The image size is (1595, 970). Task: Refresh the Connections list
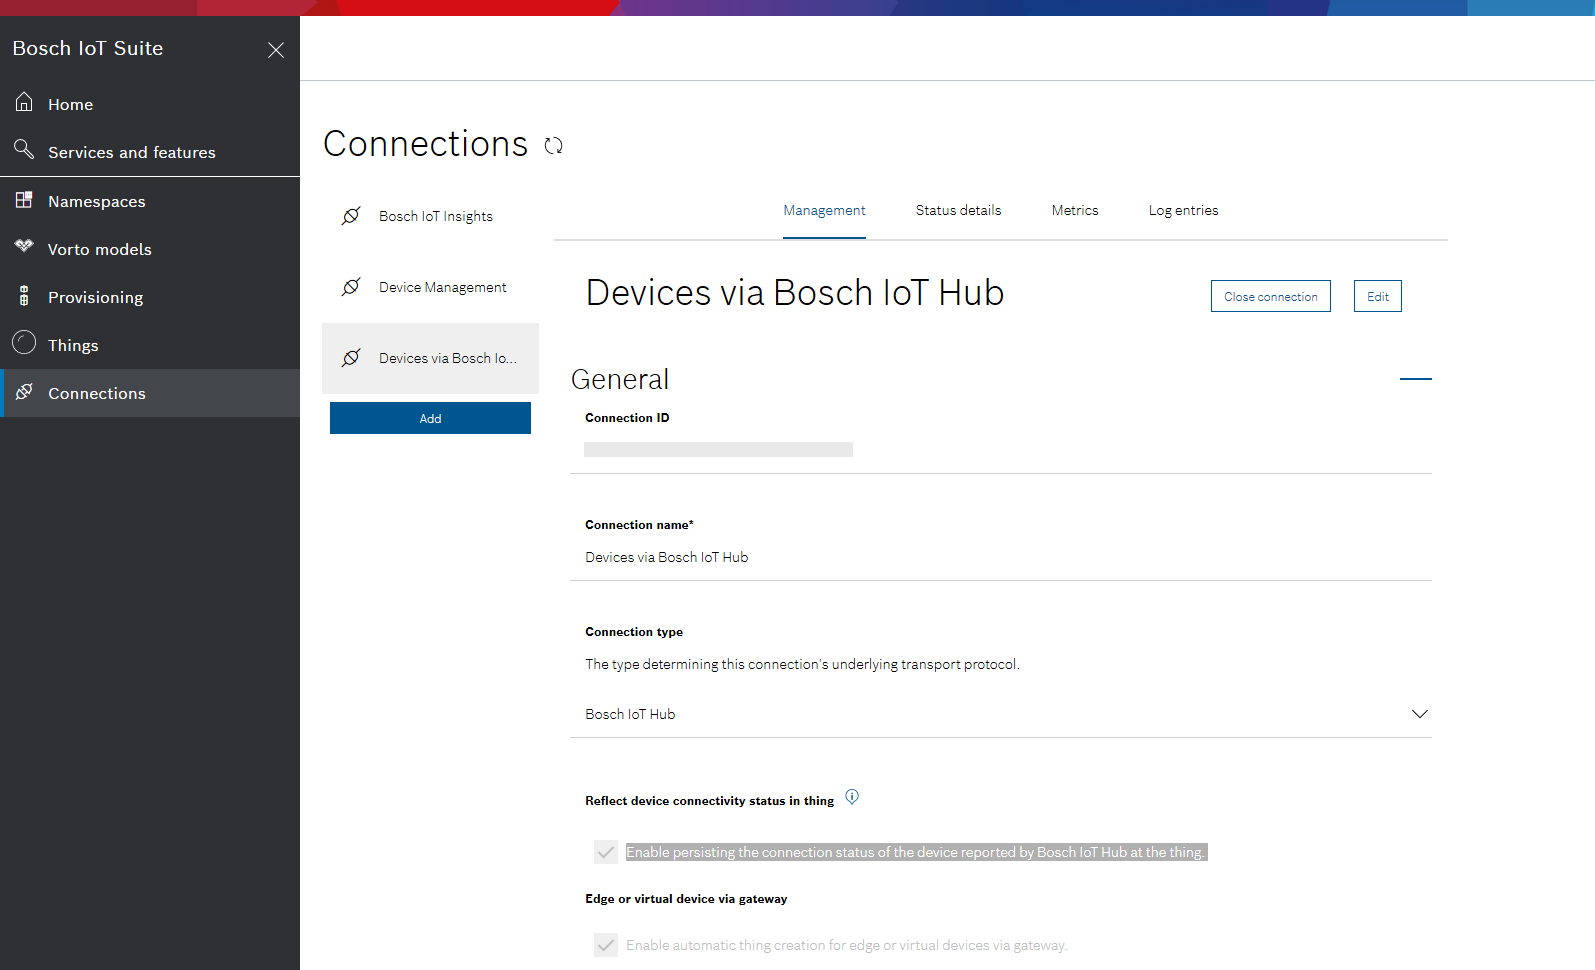[x=553, y=146]
